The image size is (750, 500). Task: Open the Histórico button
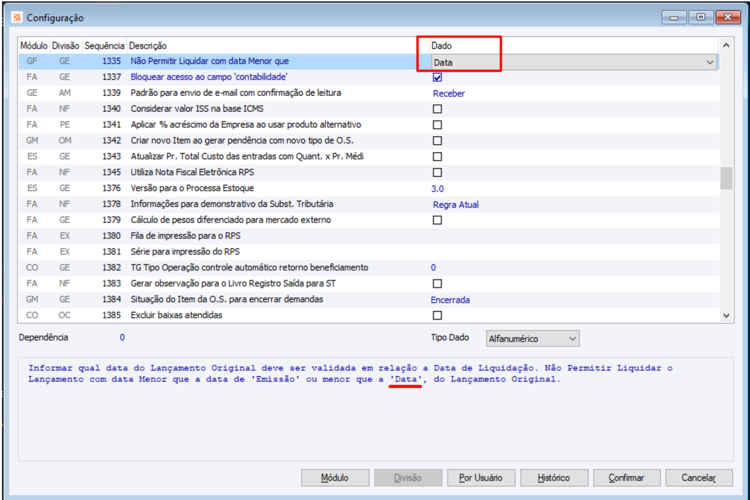pyautogui.click(x=554, y=478)
